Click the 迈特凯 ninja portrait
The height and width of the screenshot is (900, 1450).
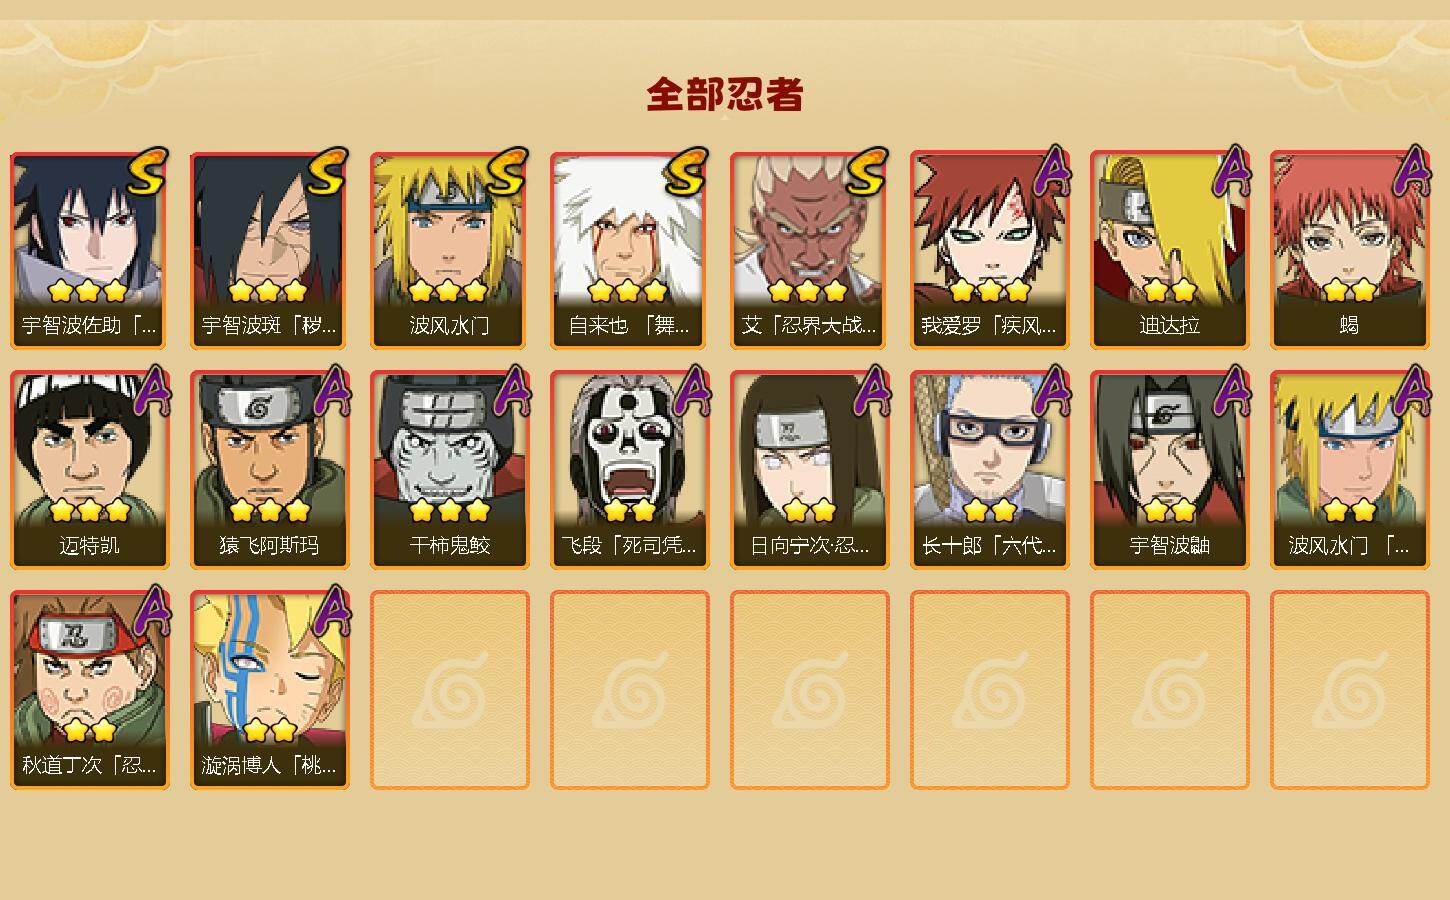[90, 470]
